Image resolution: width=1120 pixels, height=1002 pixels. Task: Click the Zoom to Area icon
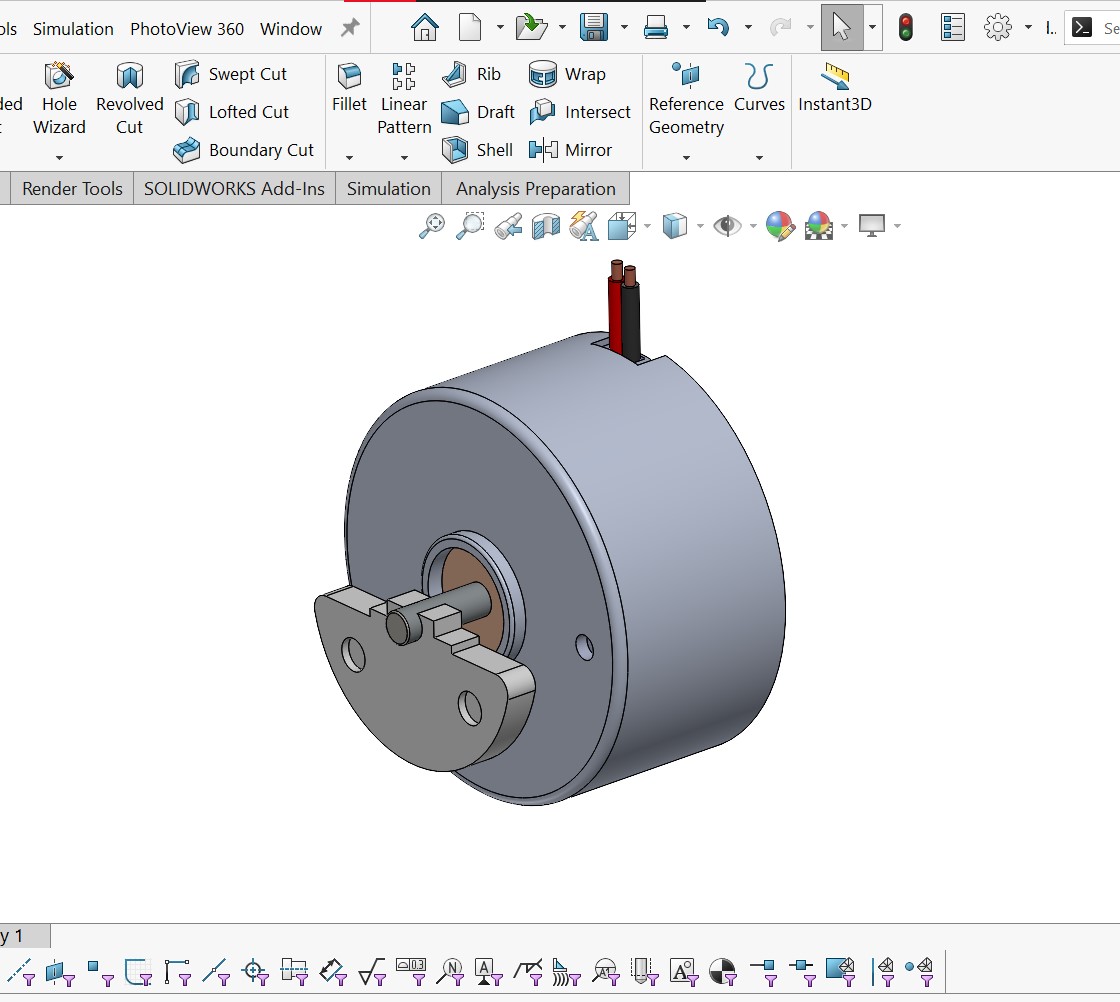pyautogui.click(x=470, y=226)
